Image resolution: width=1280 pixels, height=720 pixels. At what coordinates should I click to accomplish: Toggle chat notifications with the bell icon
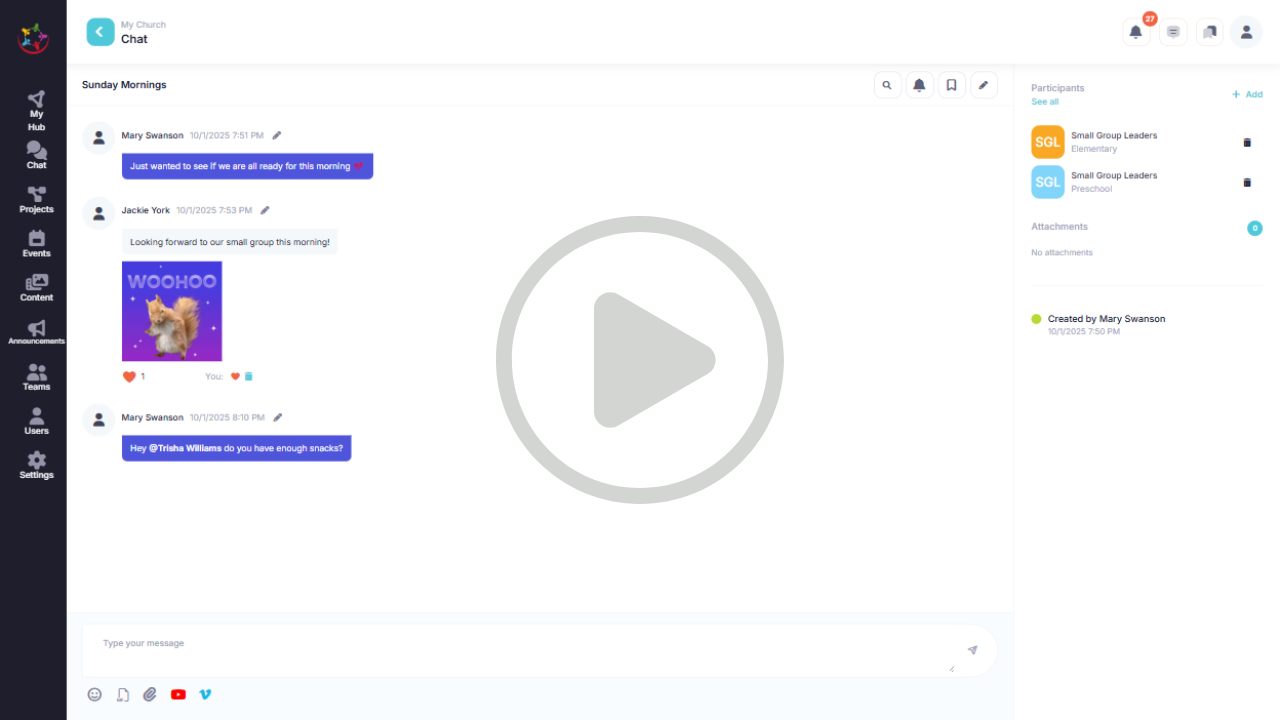point(919,86)
